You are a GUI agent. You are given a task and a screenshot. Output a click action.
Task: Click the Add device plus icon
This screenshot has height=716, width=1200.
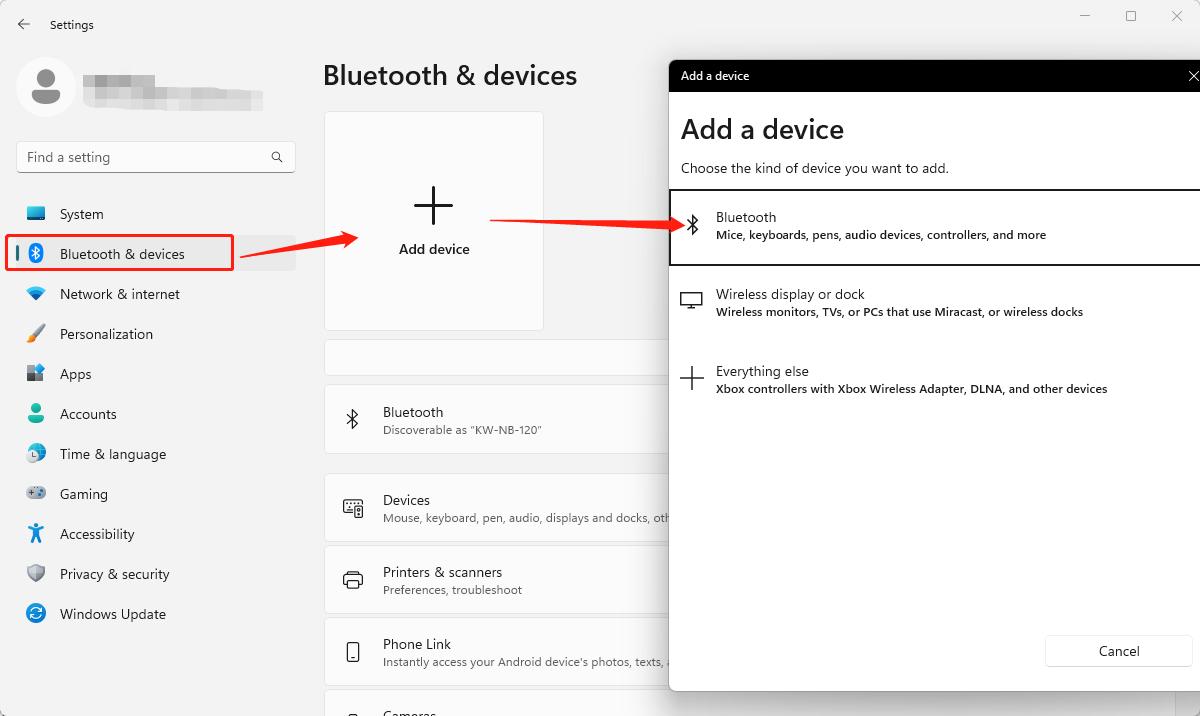(433, 205)
